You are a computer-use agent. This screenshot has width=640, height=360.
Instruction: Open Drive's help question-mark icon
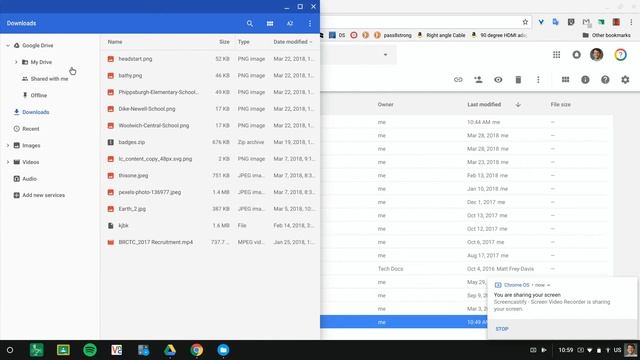point(605,80)
